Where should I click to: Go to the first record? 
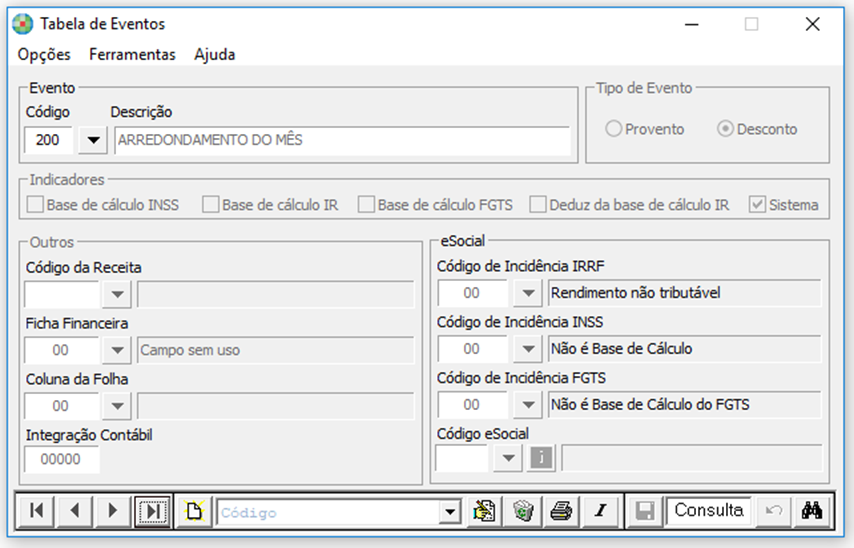pos(36,511)
